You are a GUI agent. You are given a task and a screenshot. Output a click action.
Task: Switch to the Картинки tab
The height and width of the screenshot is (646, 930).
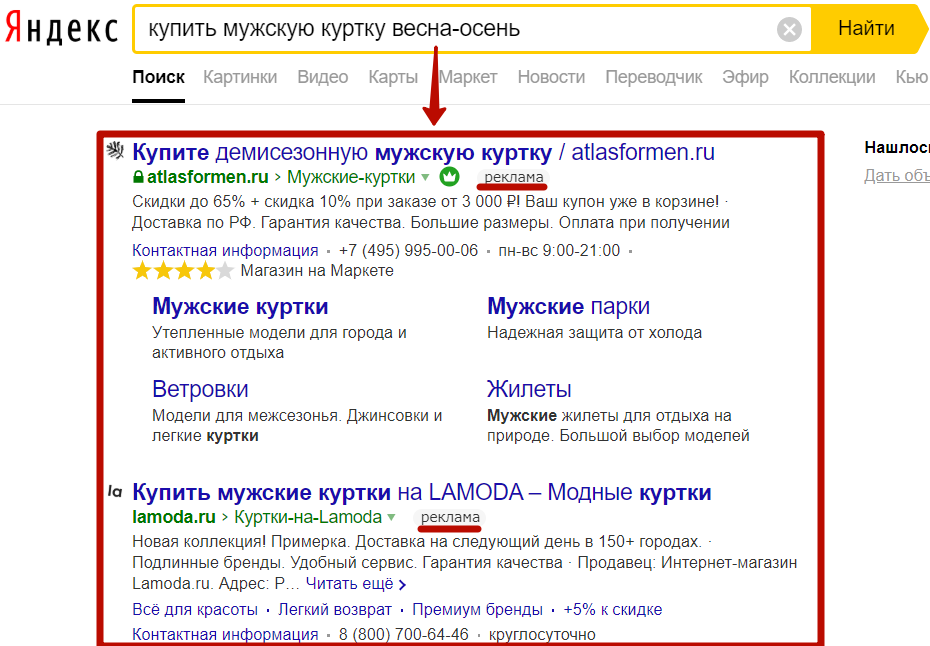tap(240, 77)
